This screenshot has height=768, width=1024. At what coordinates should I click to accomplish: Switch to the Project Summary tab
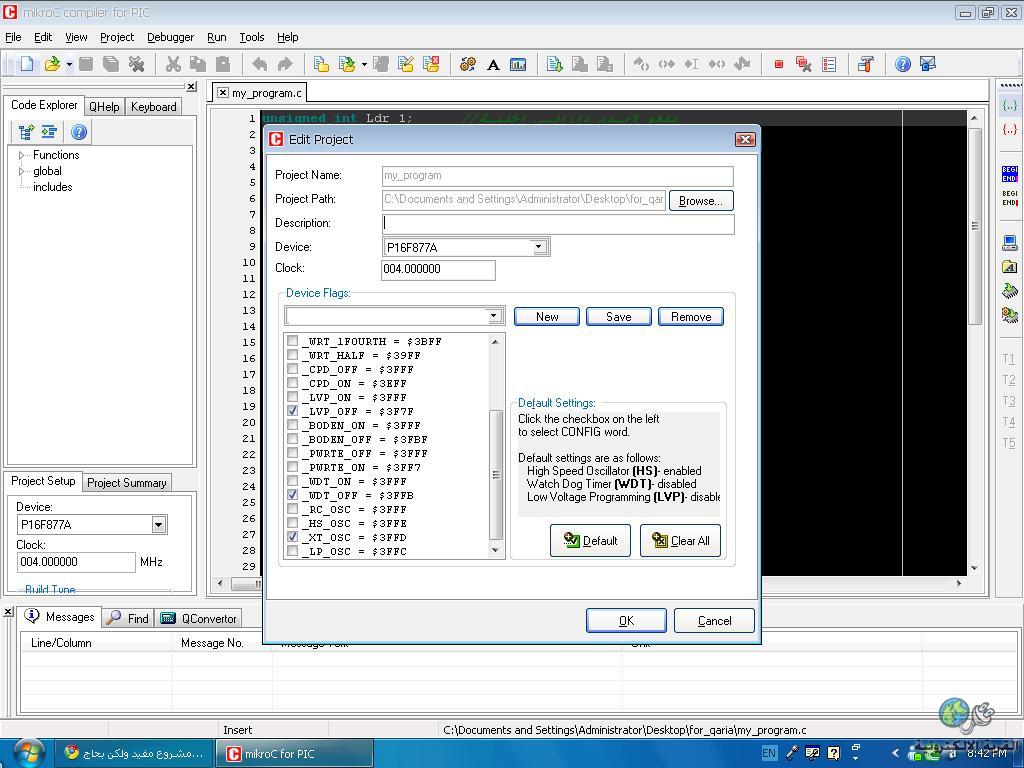point(127,483)
